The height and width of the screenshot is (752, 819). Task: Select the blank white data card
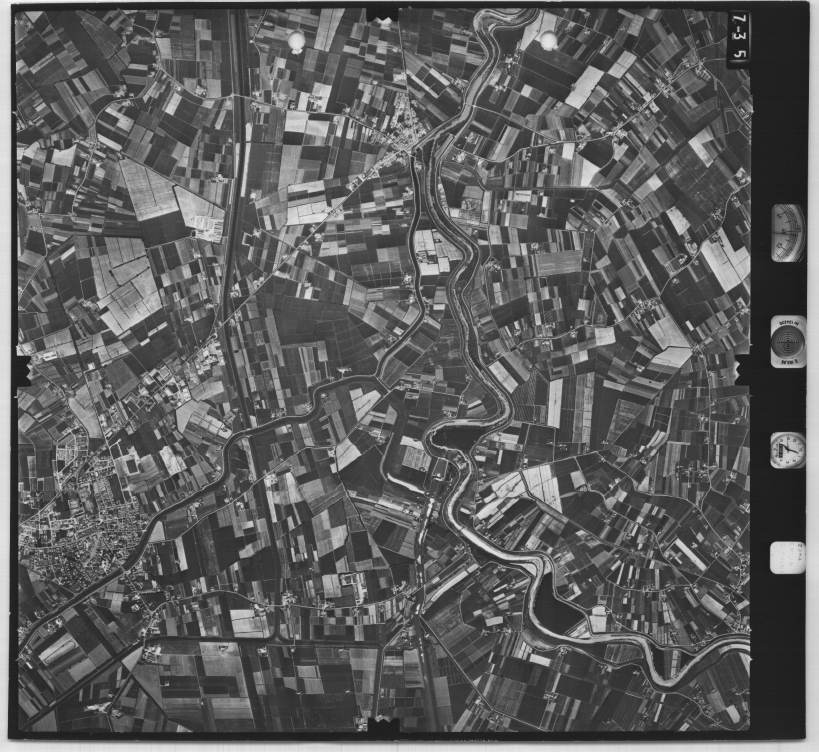click(x=787, y=557)
